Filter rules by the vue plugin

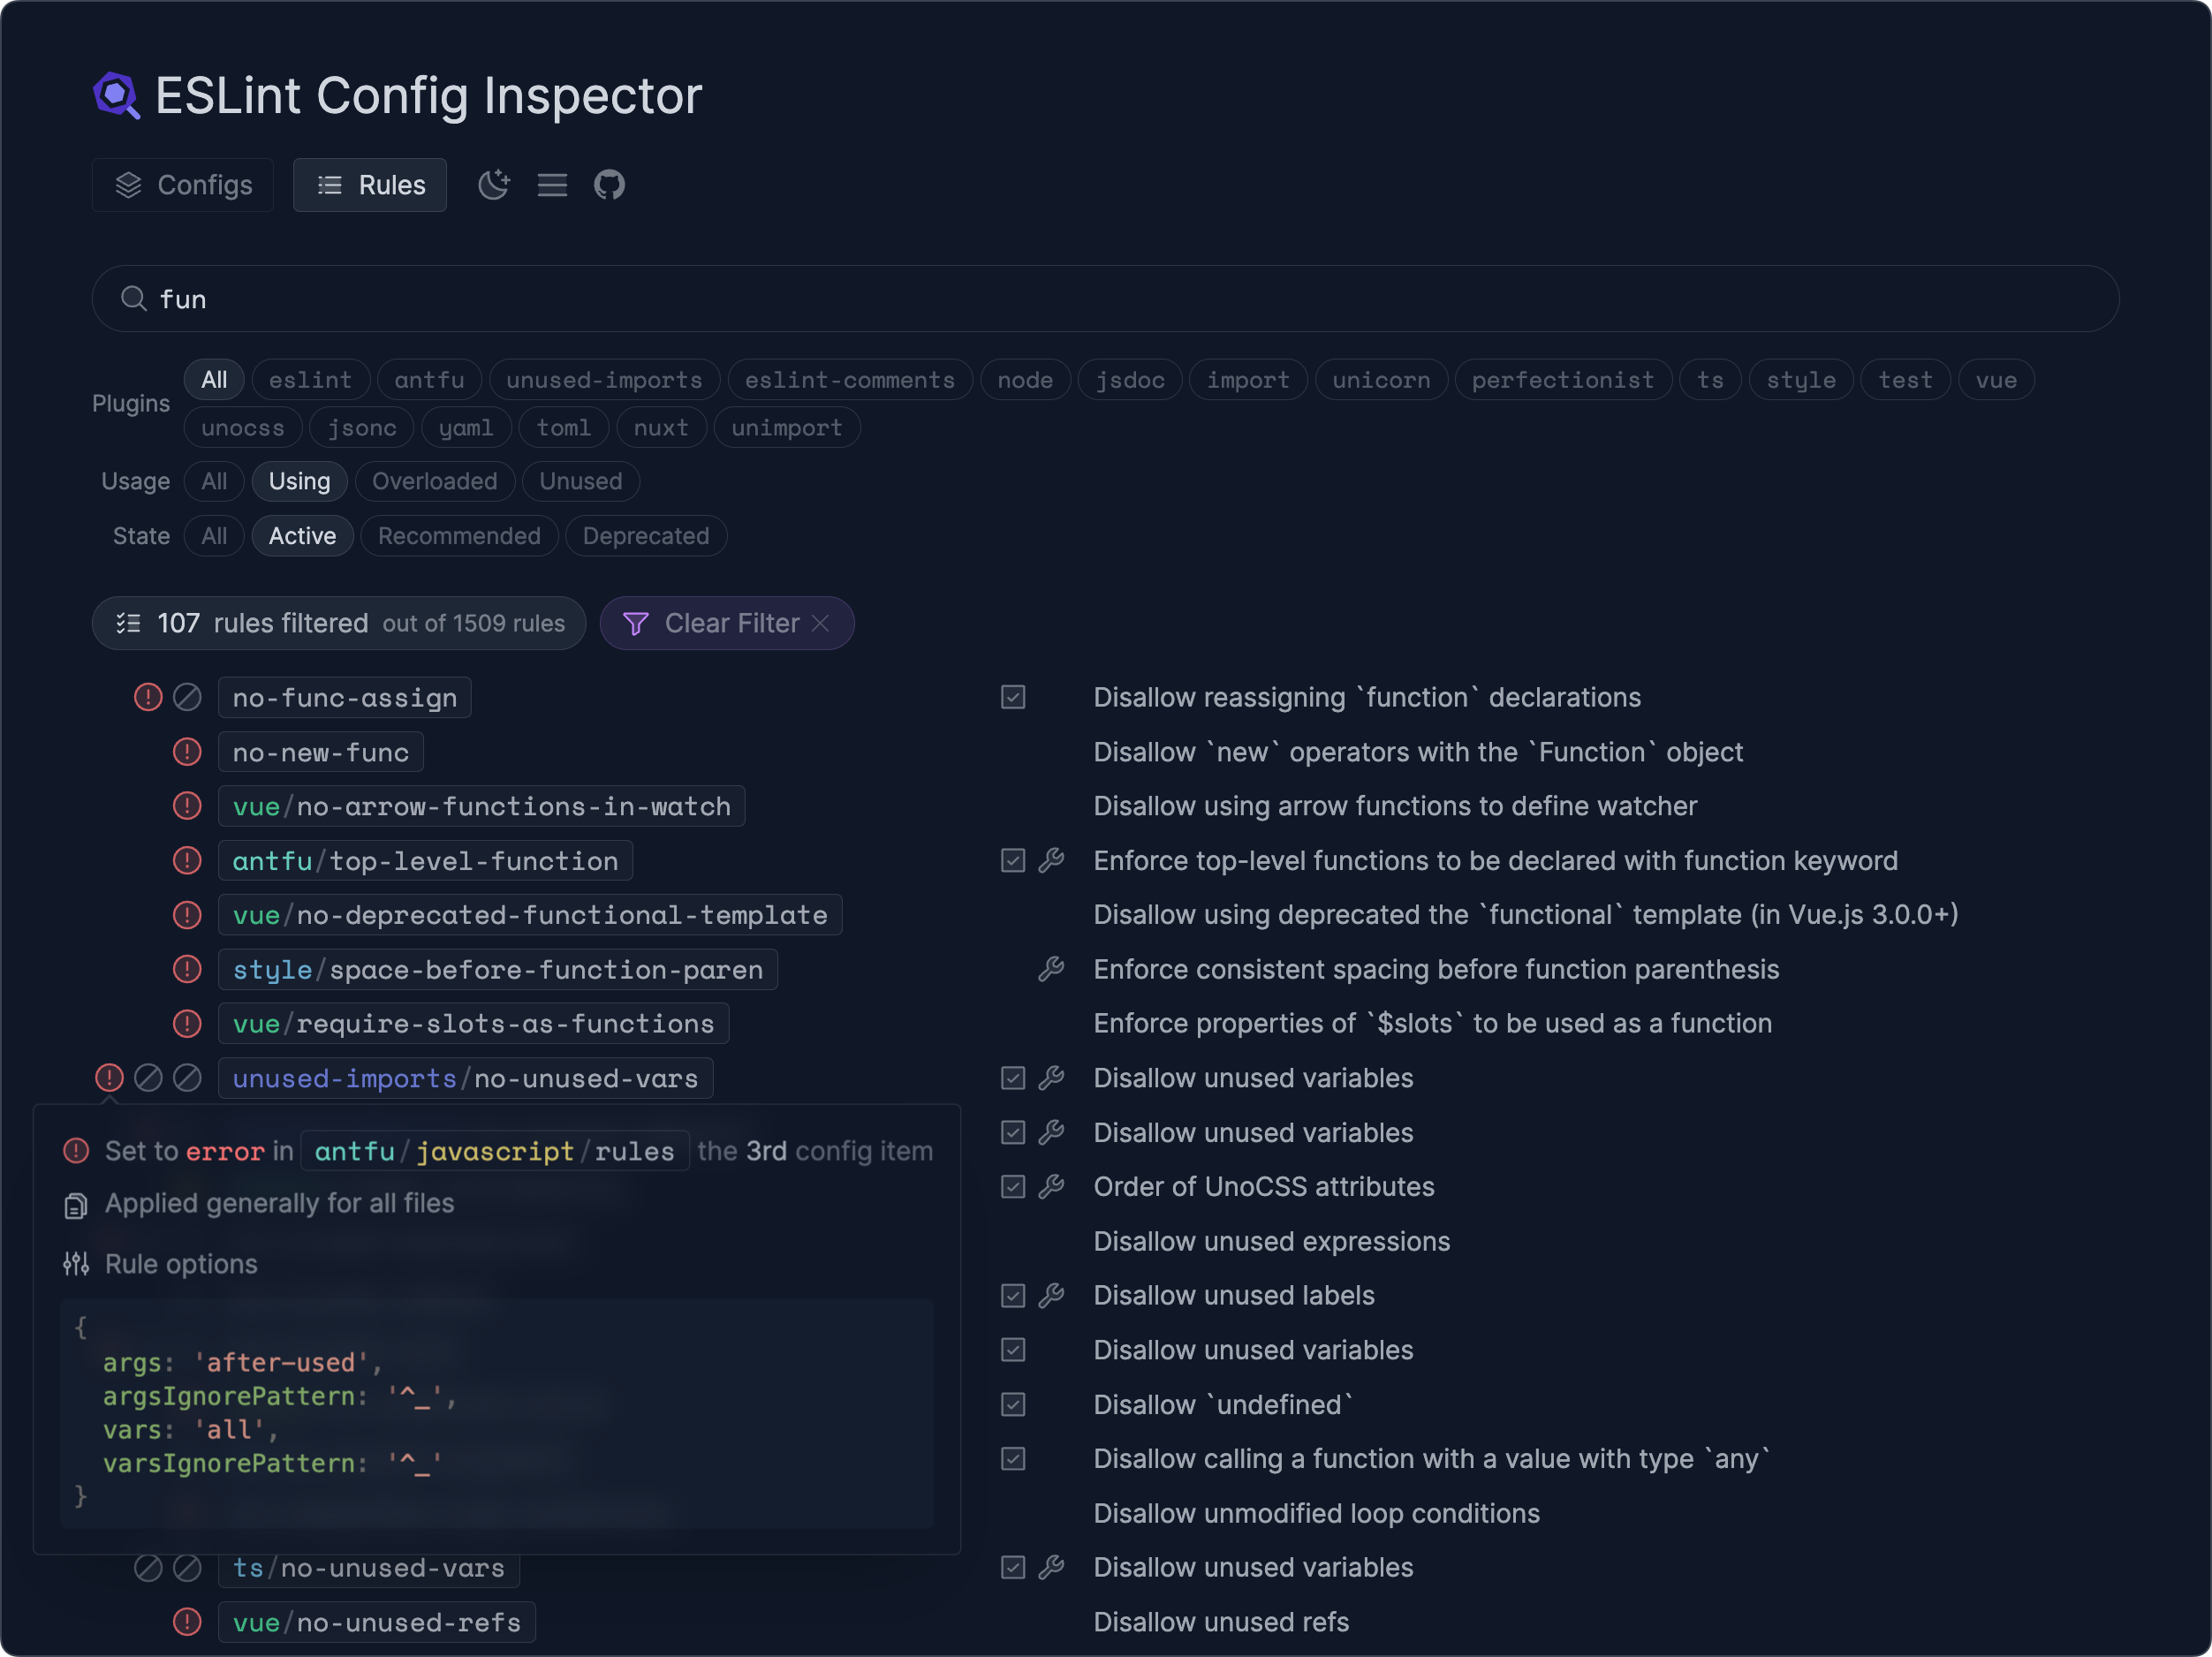[1996, 379]
